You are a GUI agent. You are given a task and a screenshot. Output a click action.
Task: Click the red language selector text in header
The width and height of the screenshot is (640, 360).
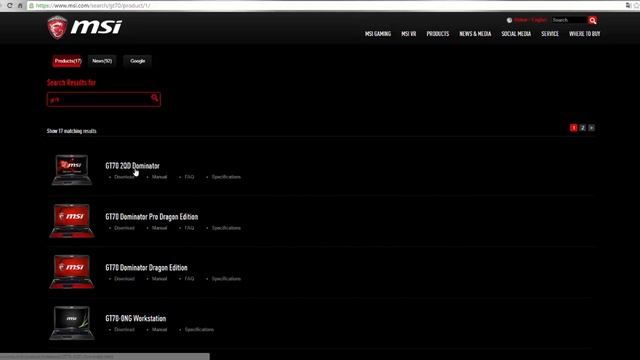coord(530,20)
